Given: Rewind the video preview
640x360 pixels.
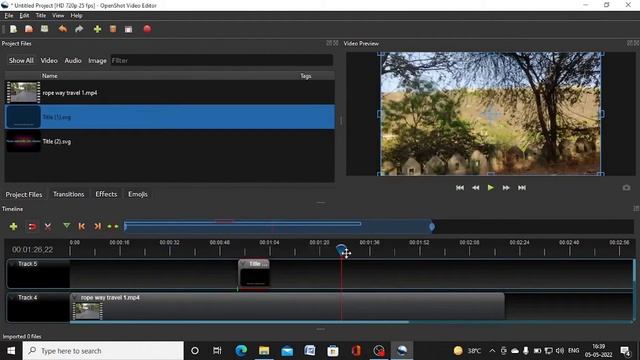Looking at the screenshot, I should [x=476, y=188].
